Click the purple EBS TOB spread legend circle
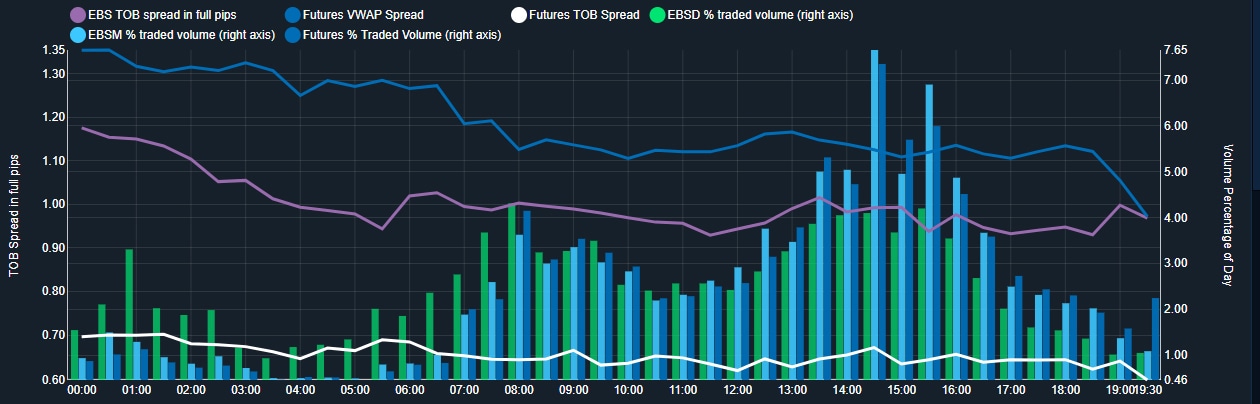The image size is (1260, 404). (x=76, y=15)
